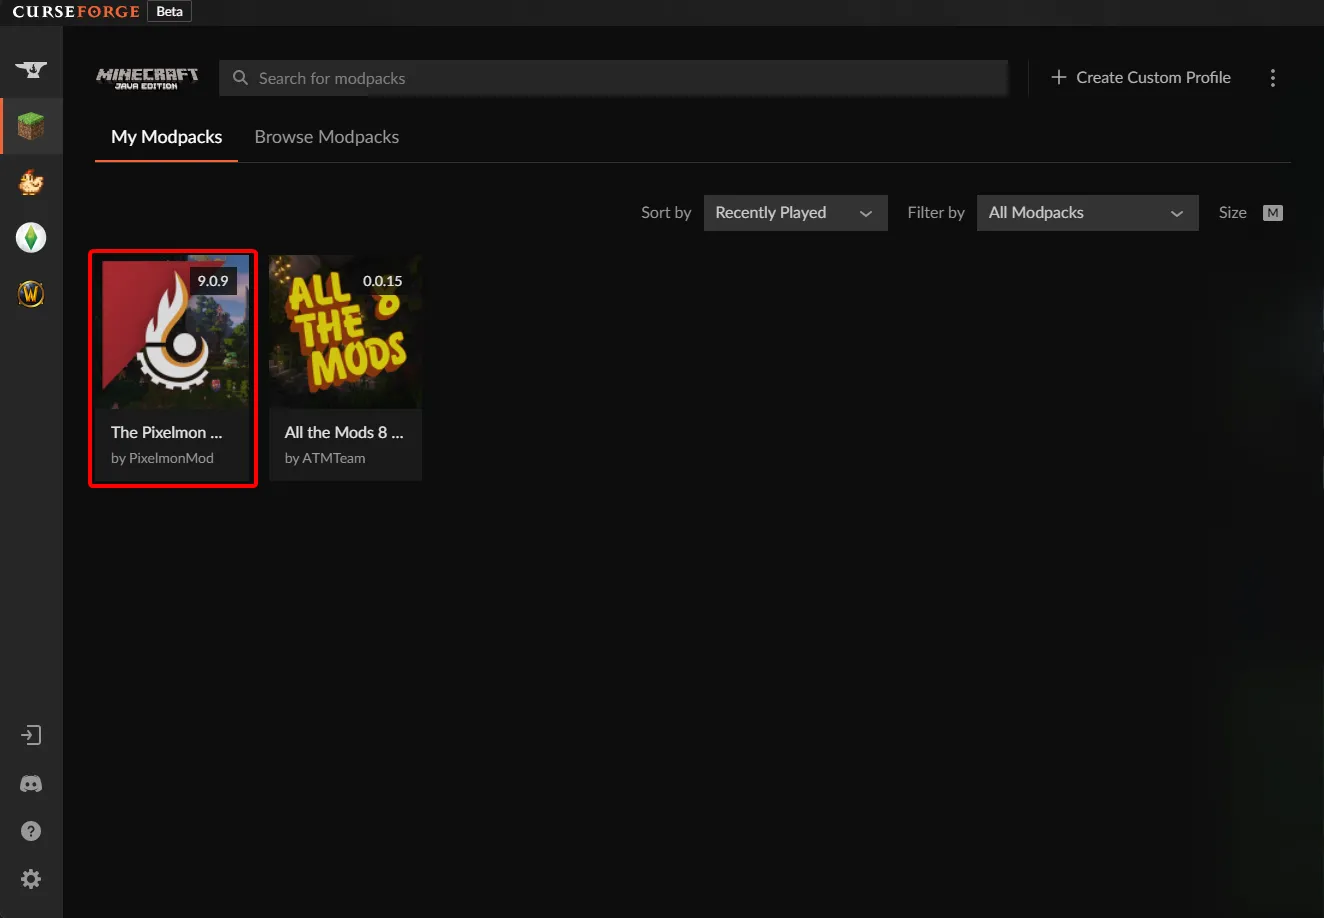Open CurseForge home anvil icon
1324x918 pixels.
(31, 70)
